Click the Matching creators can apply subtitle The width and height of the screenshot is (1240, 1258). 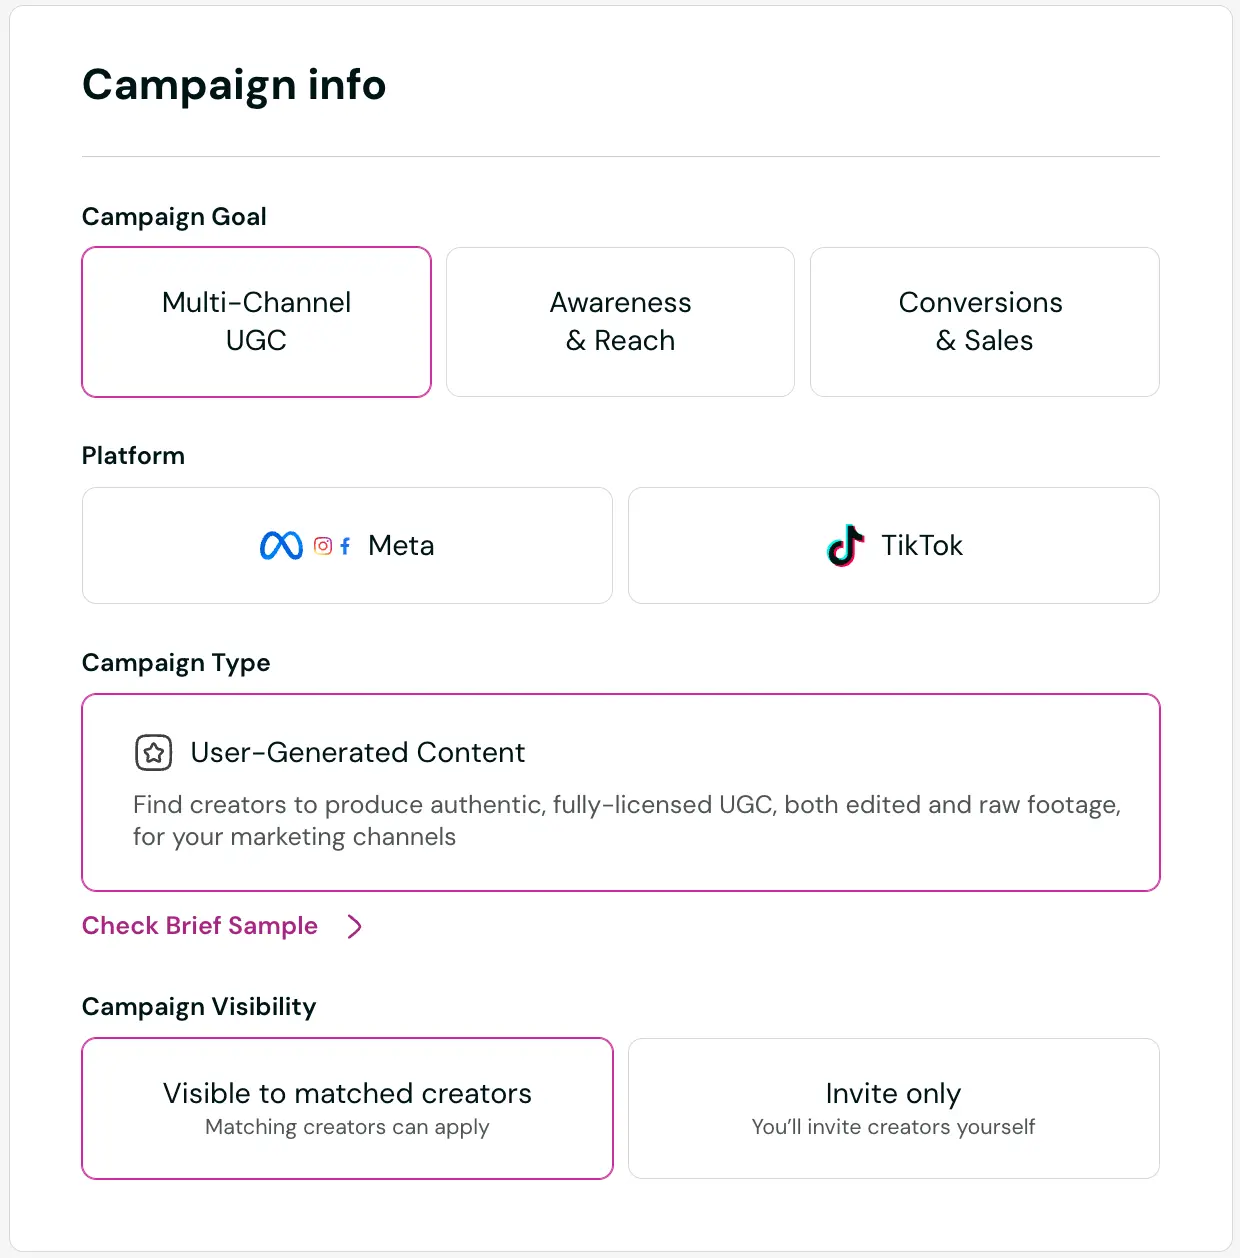click(x=347, y=1127)
